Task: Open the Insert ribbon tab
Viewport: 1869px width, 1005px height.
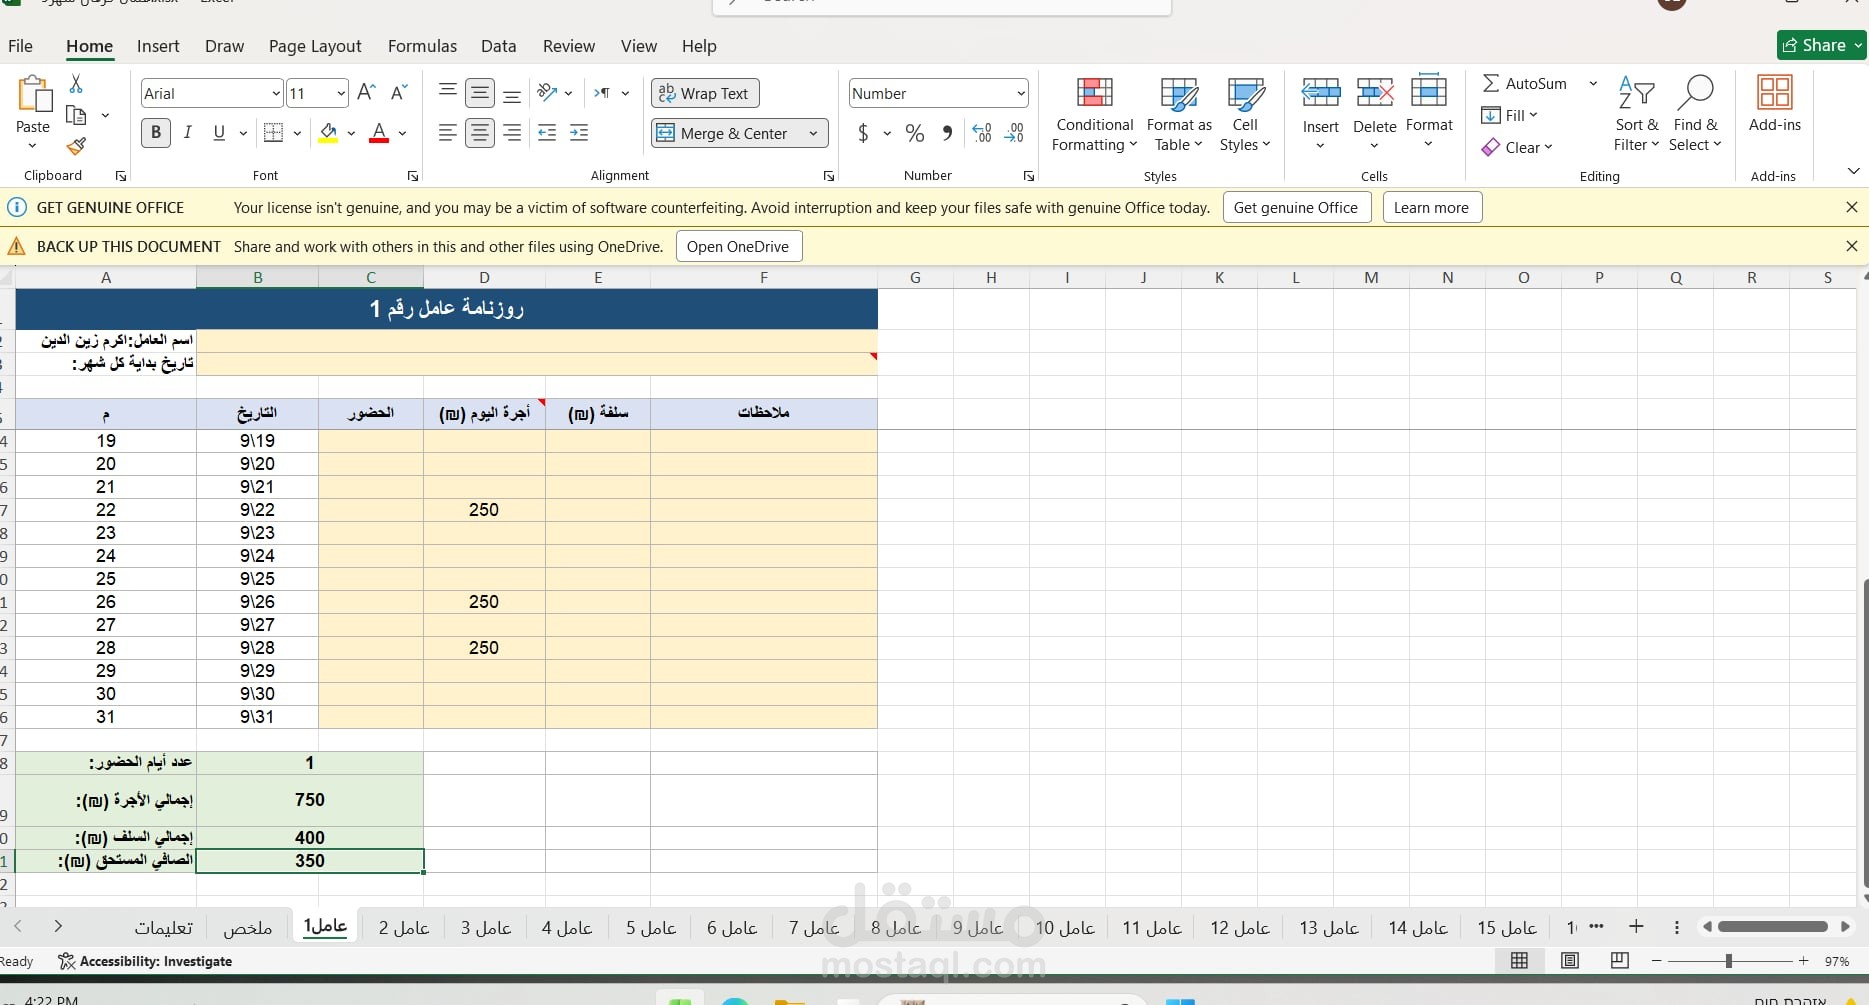Action: point(158,46)
